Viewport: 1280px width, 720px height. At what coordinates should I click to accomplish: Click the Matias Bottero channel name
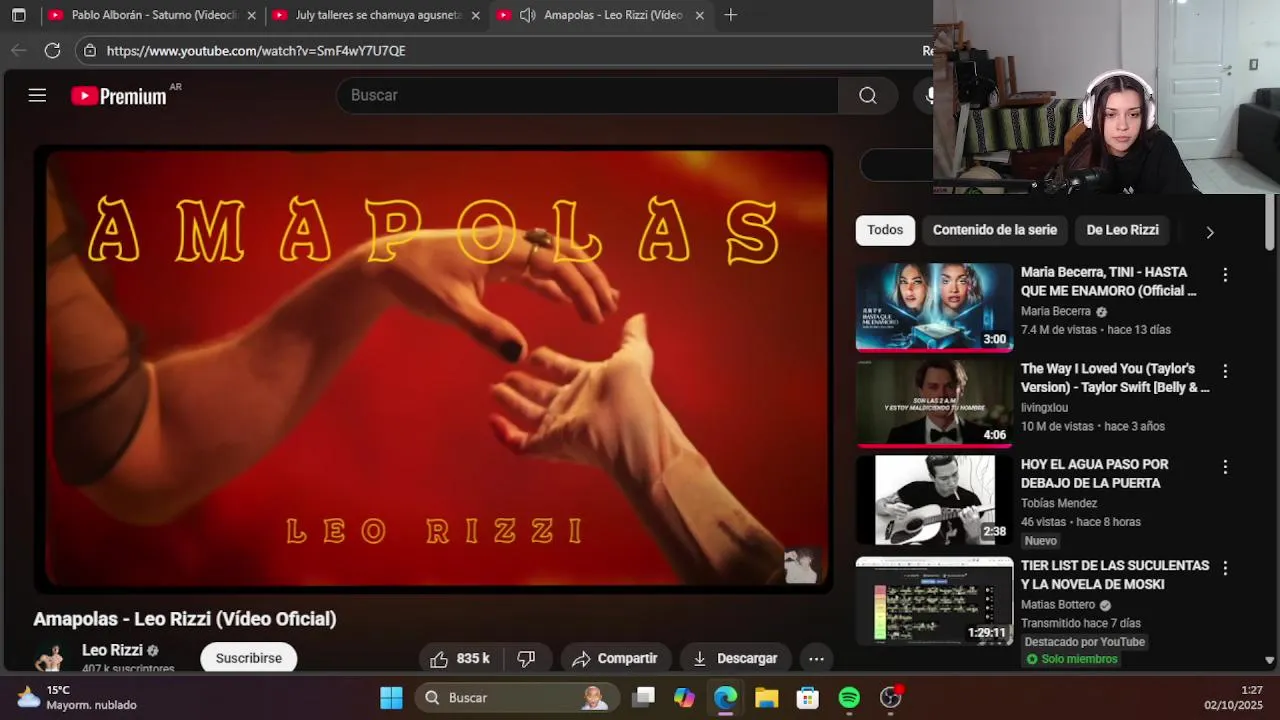point(1058,605)
